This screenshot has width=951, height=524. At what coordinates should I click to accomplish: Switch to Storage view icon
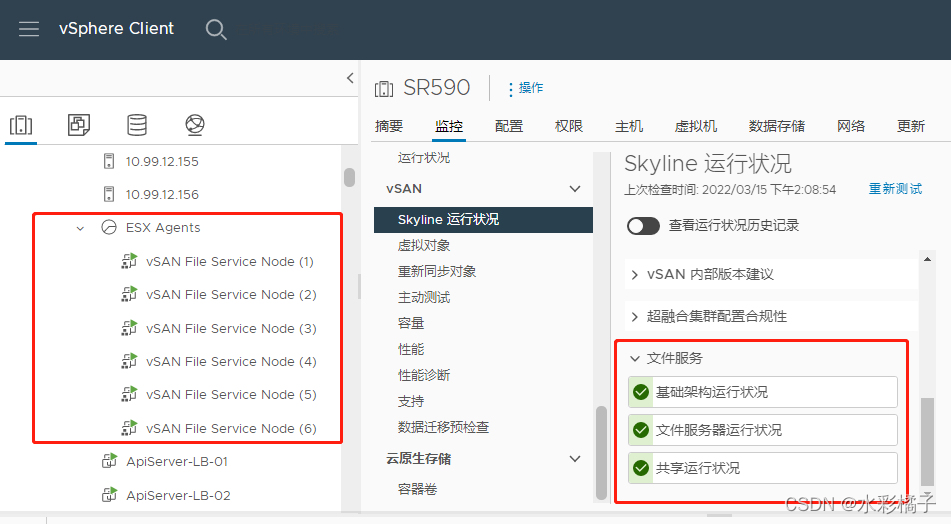(x=137, y=125)
